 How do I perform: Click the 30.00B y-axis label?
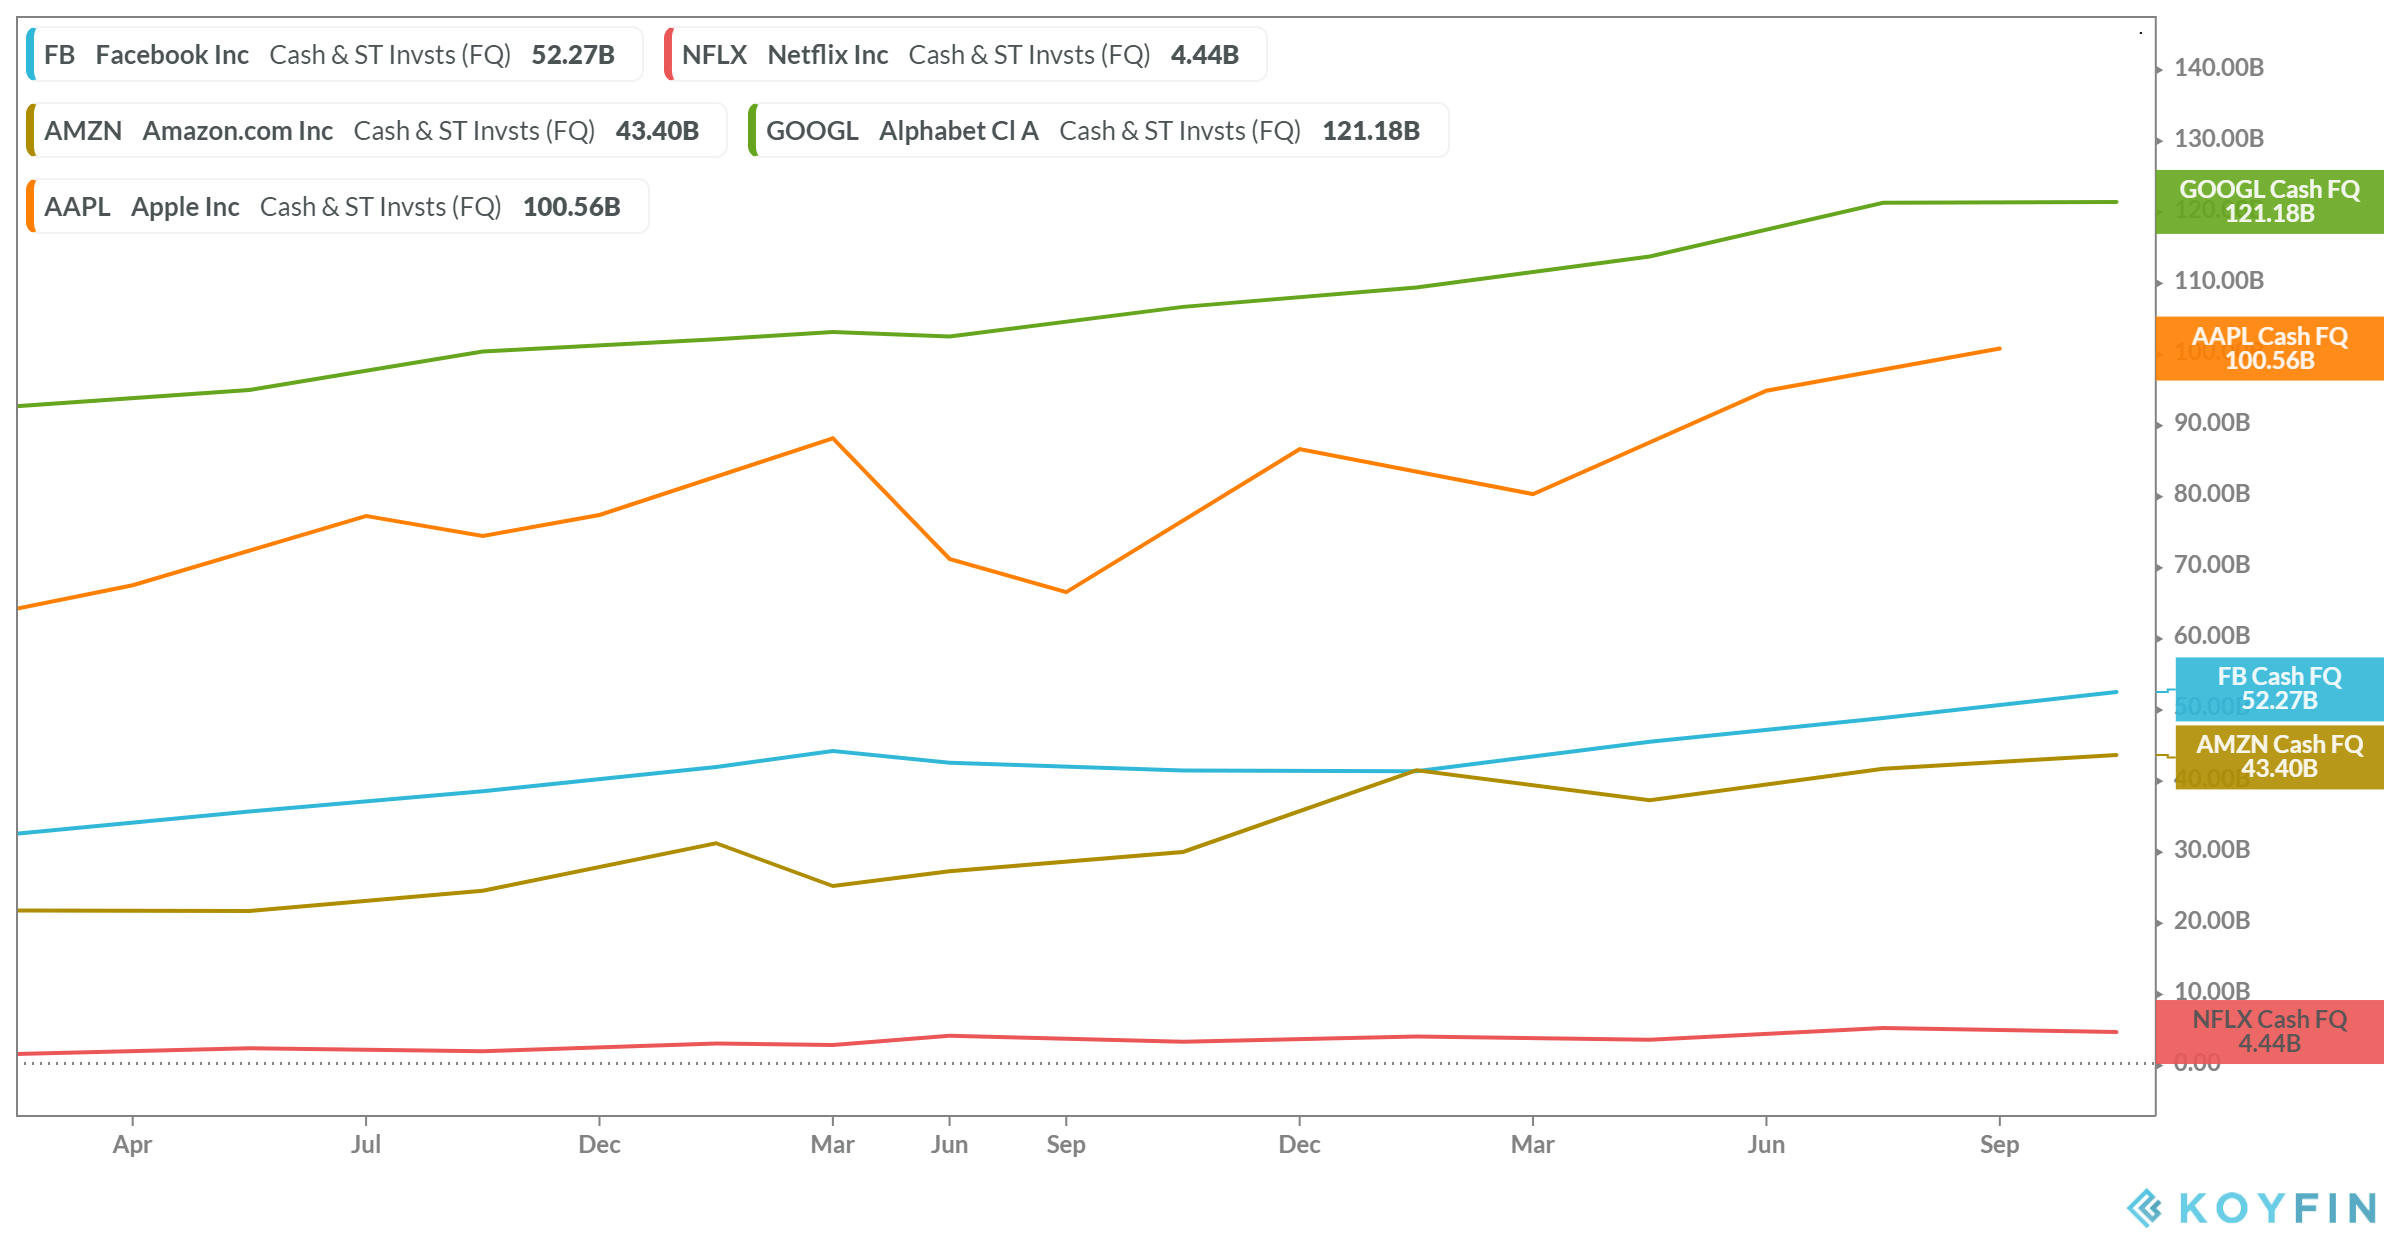[x=2212, y=849]
